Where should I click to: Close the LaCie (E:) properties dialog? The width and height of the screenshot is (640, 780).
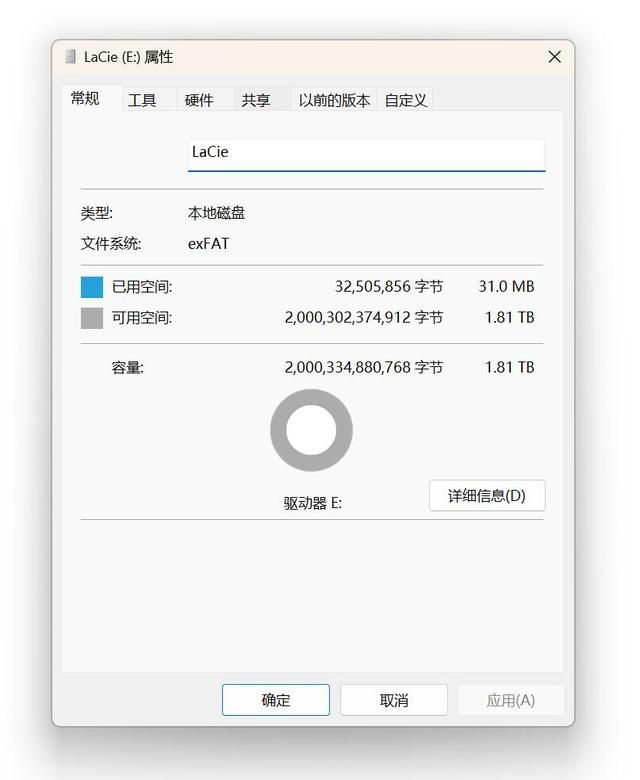(554, 57)
